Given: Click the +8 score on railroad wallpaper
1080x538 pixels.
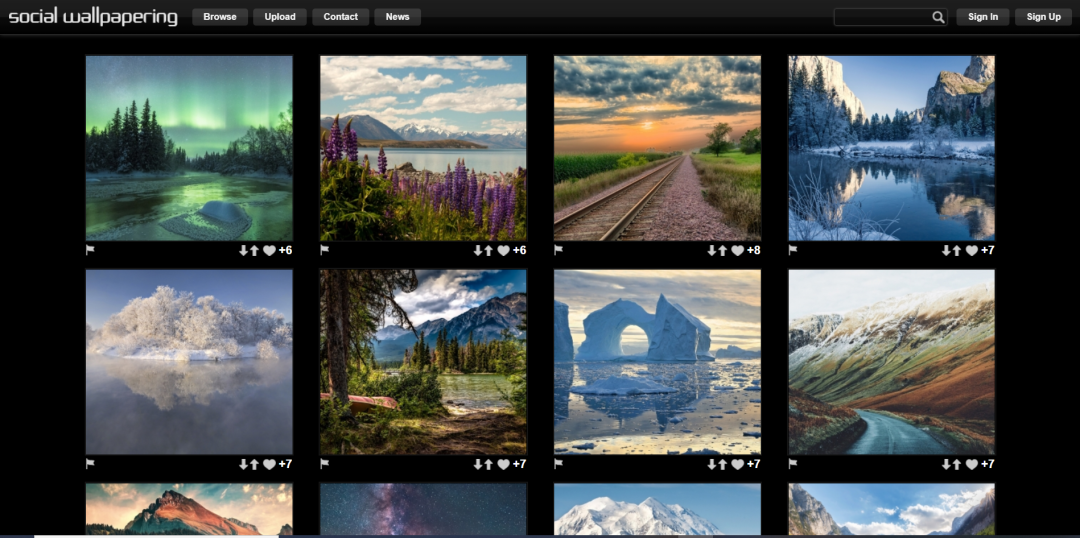Looking at the screenshot, I should [754, 251].
